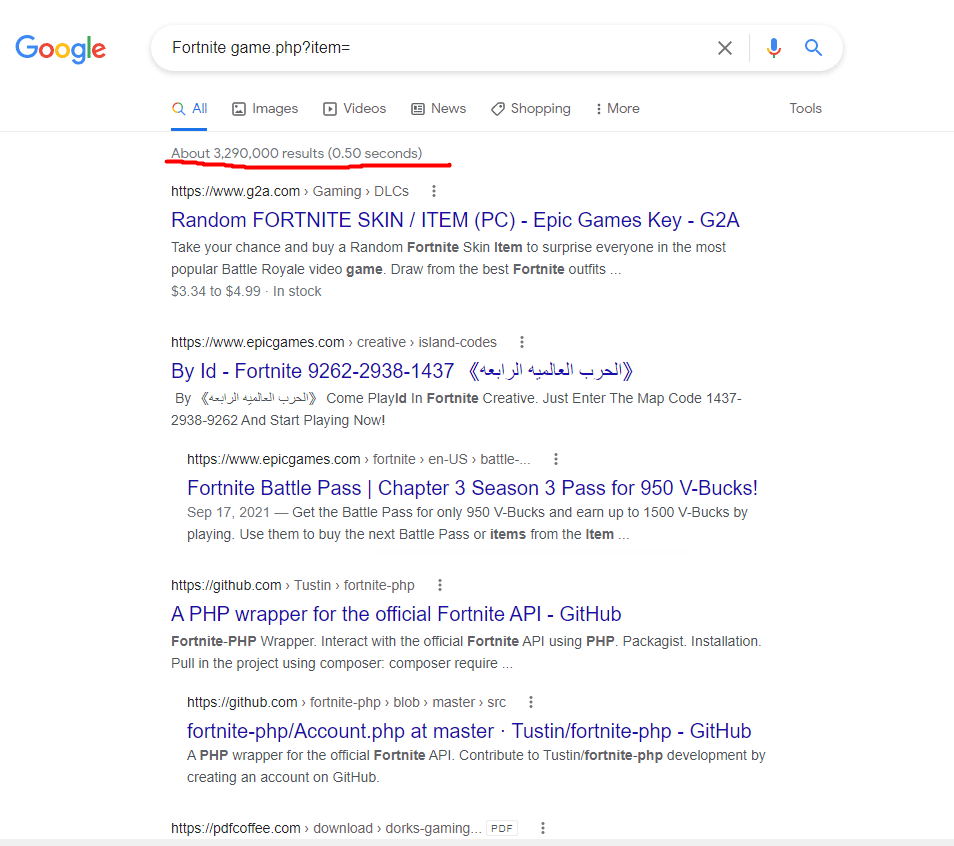This screenshot has height=846, width=954.
Task: Click the pdfcoffee.com download dorks-gaming URL
Action: click(x=326, y=828)
